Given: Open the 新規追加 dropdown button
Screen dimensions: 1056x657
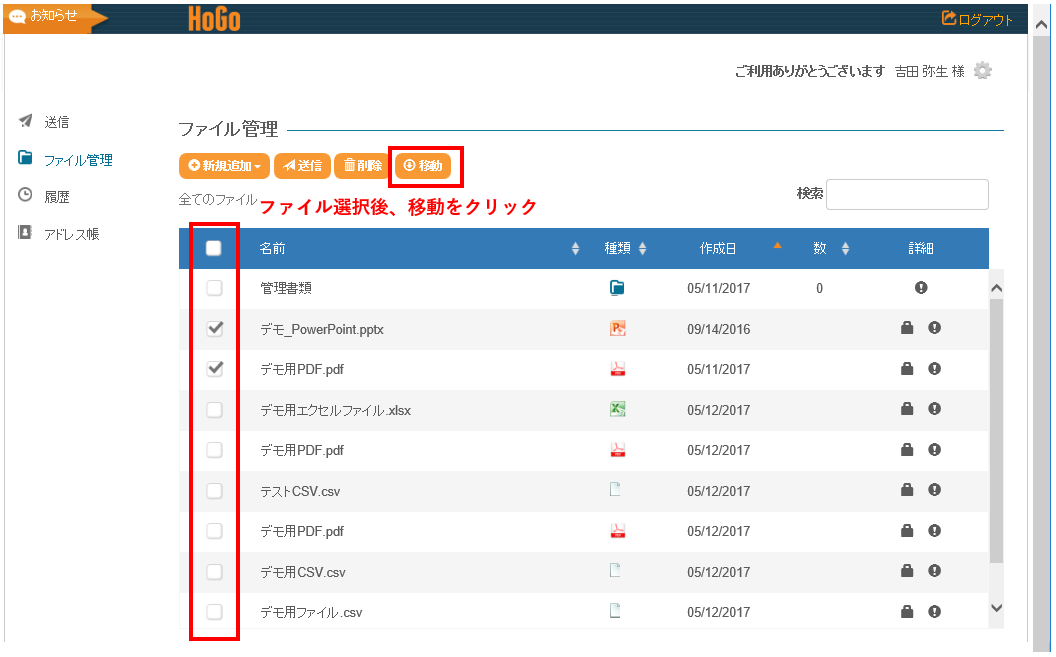Looking at the screenshot, I should pos(224,166).
